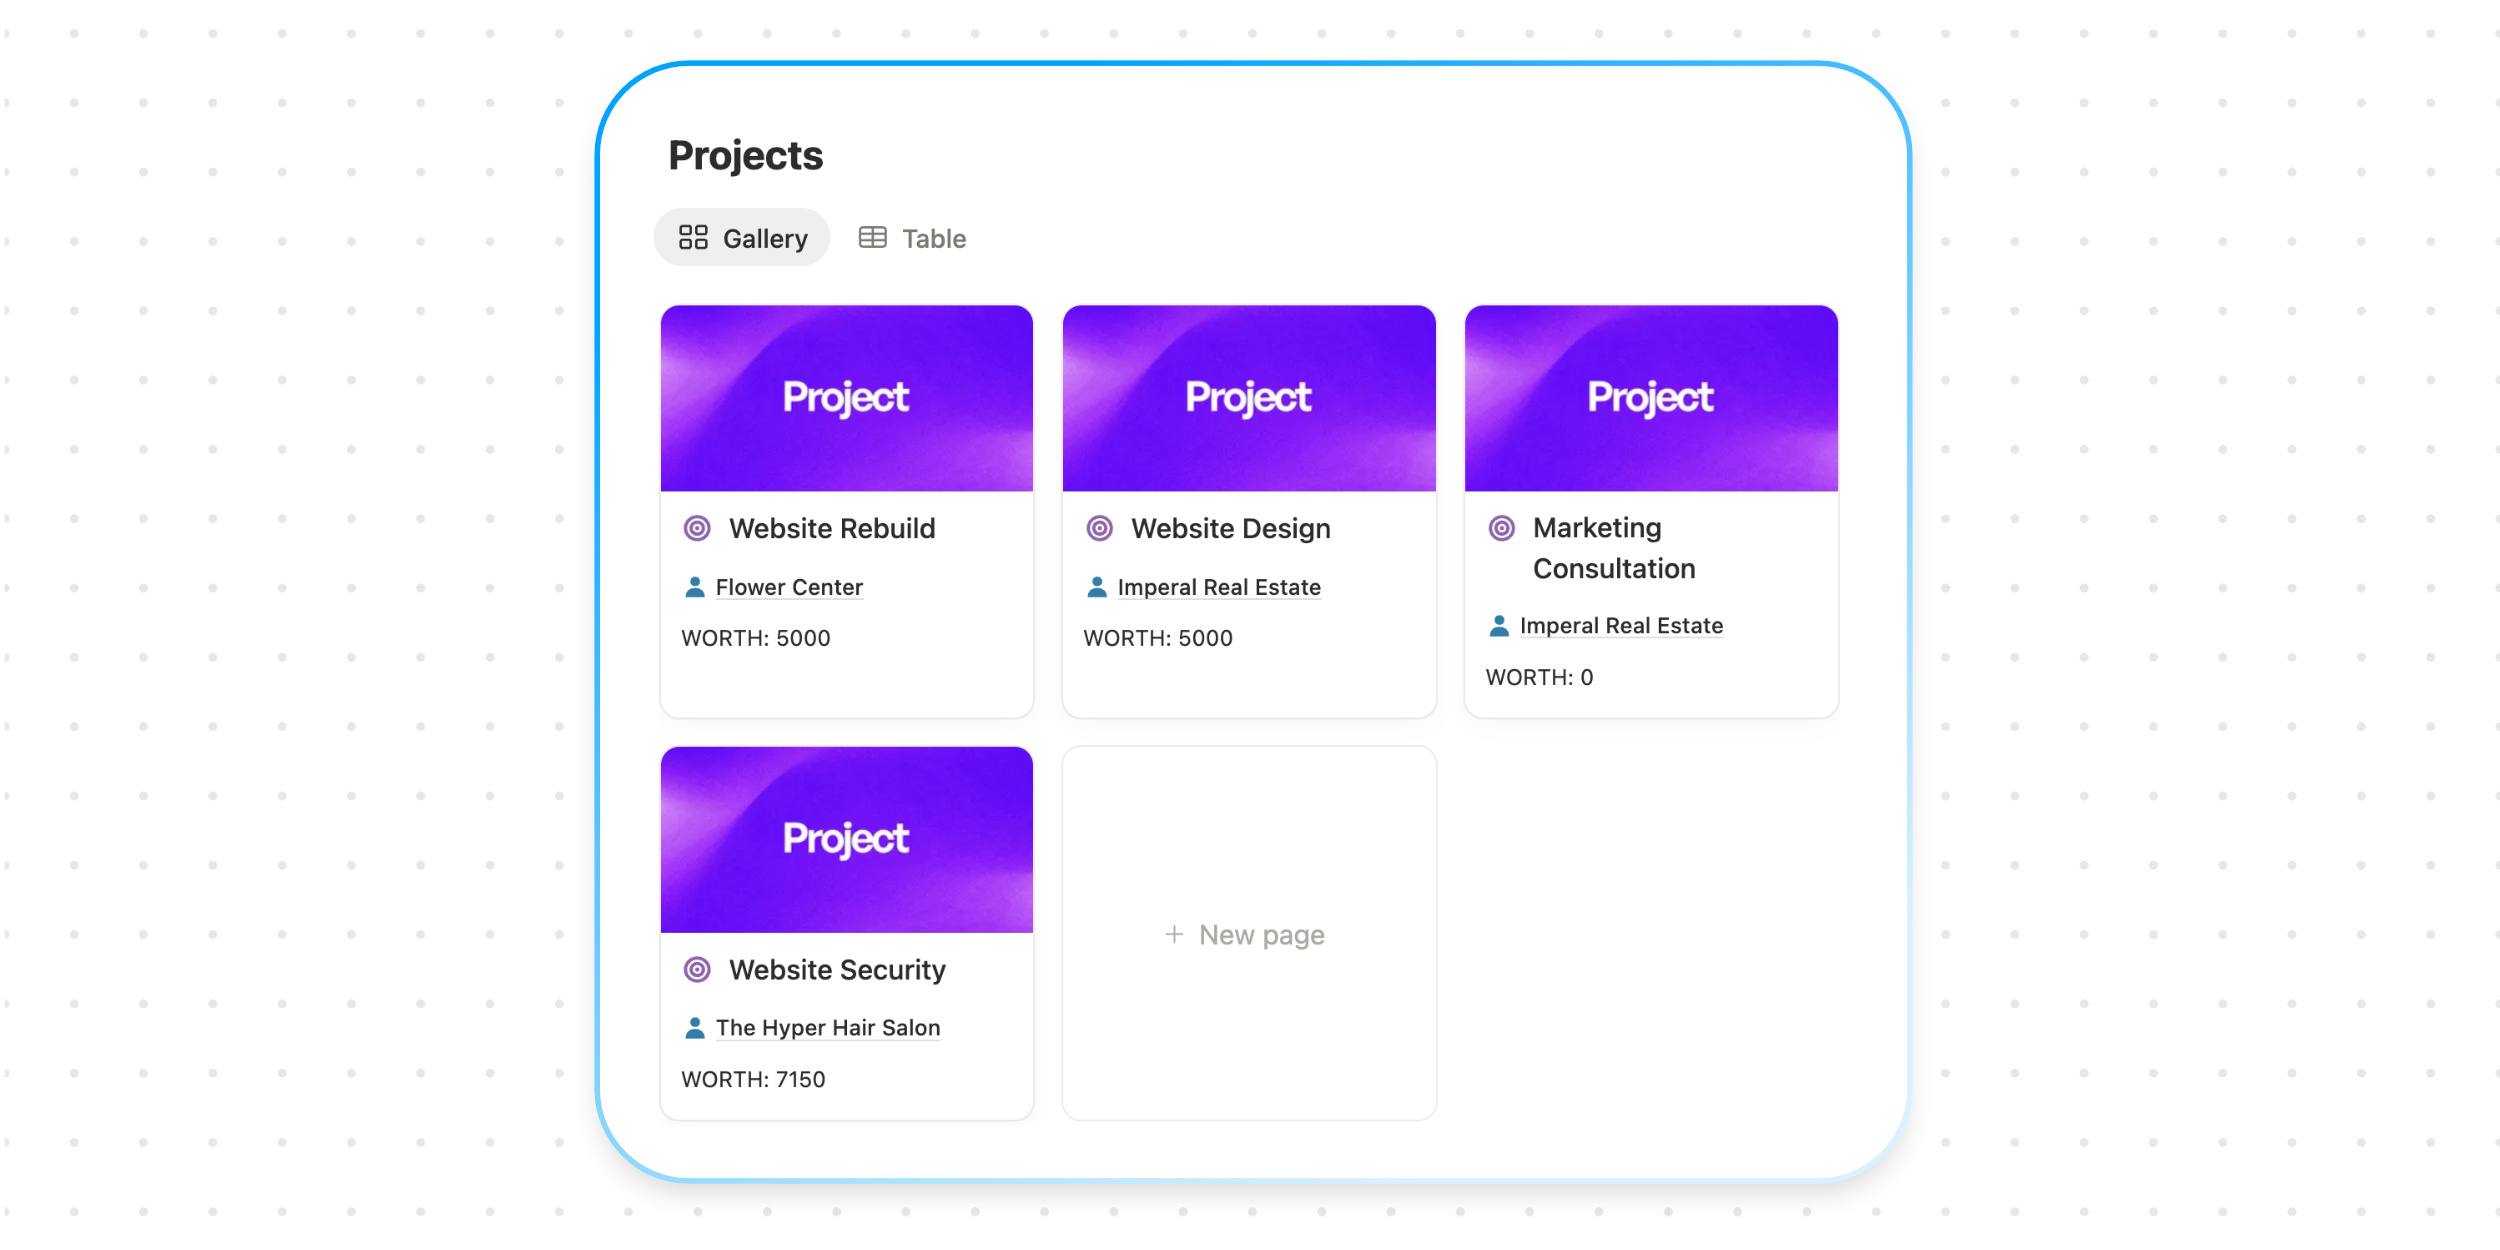Open Imperal Real Estate link under Marketing Consultation

coord(1621,626)
